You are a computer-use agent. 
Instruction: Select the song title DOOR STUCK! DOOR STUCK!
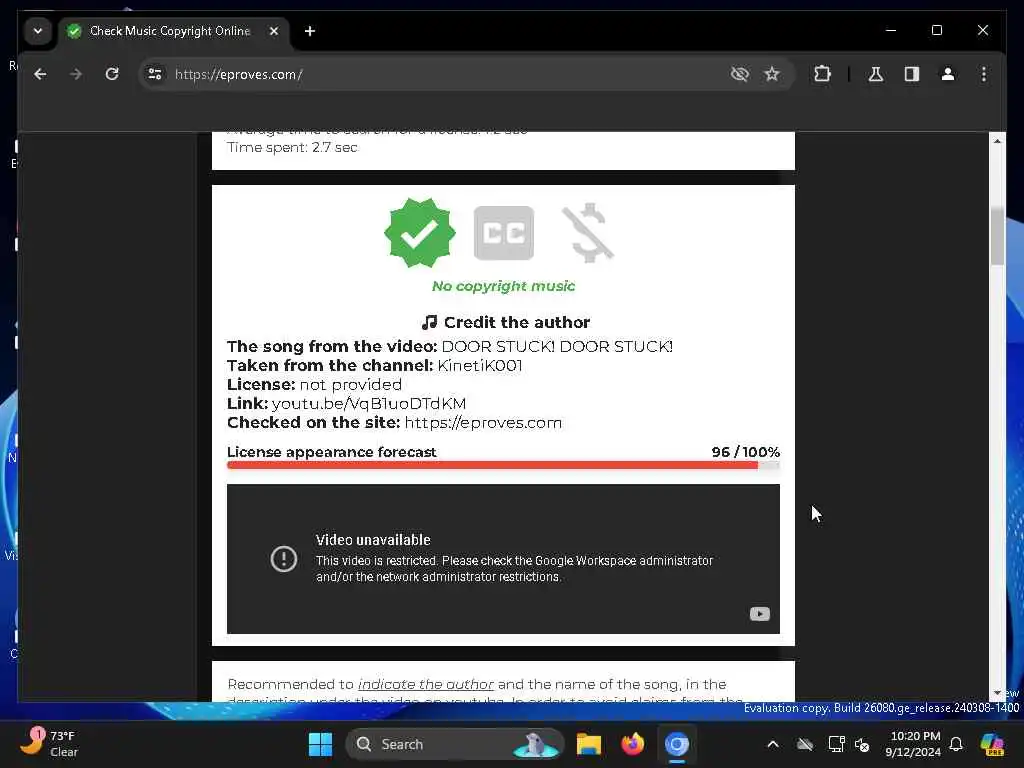557,347
